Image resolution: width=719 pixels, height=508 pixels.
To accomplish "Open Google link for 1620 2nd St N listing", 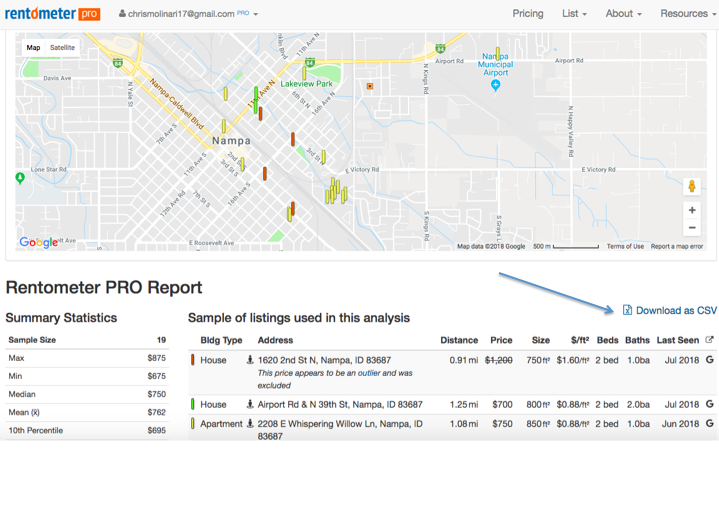I will (709, 360).
